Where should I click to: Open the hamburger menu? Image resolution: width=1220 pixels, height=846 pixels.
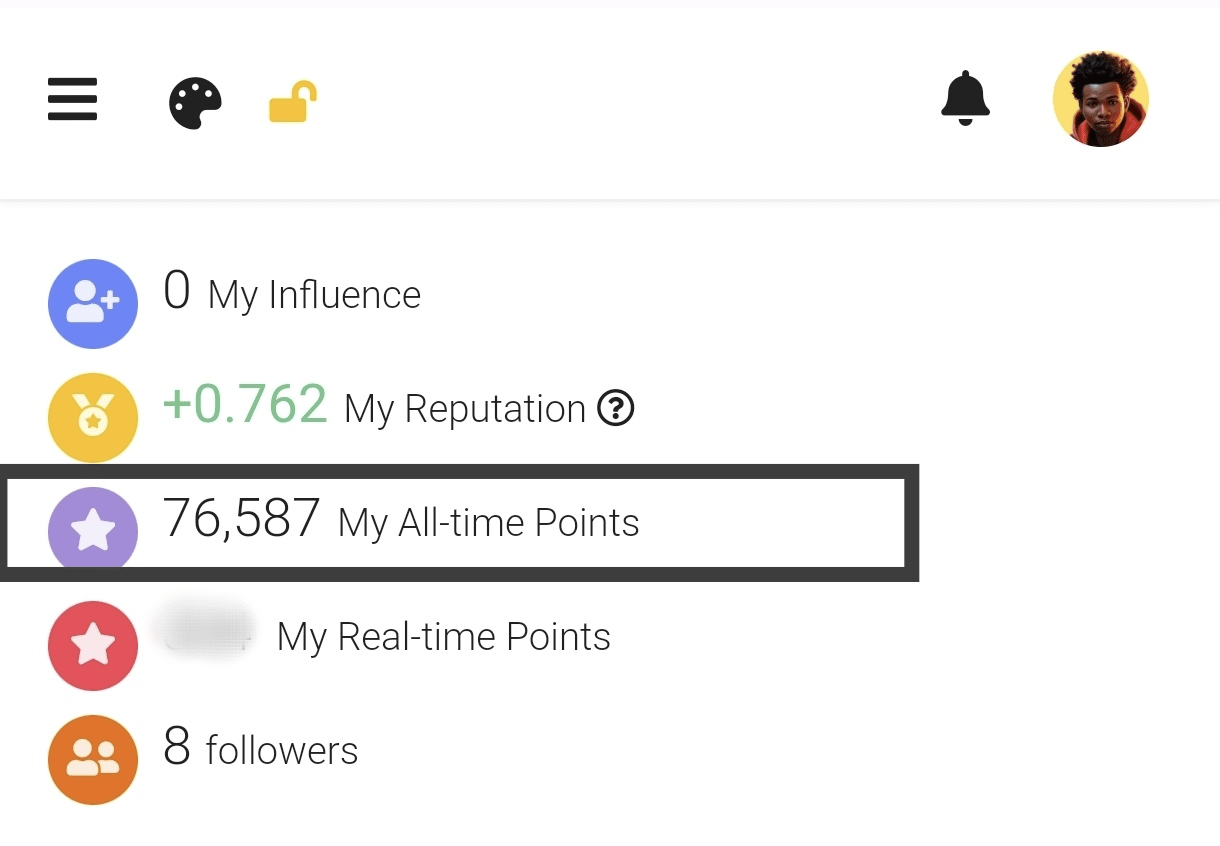73,100
